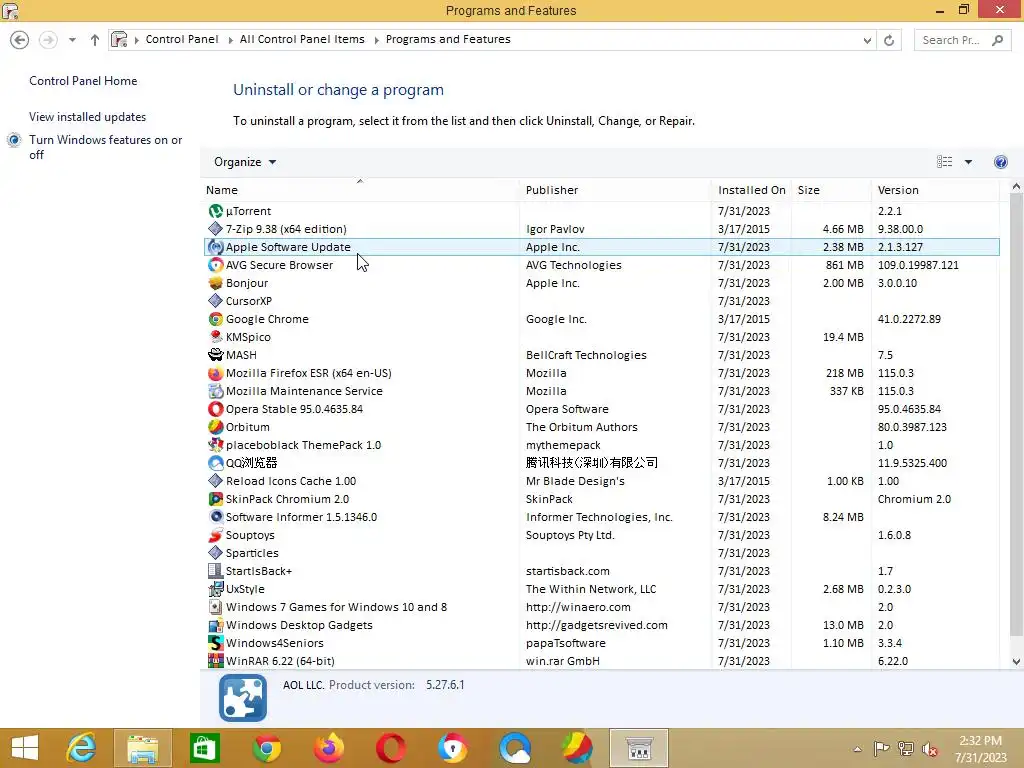Open recent locations dropdown arrow

pyautogui.click(x=72, y=40)
